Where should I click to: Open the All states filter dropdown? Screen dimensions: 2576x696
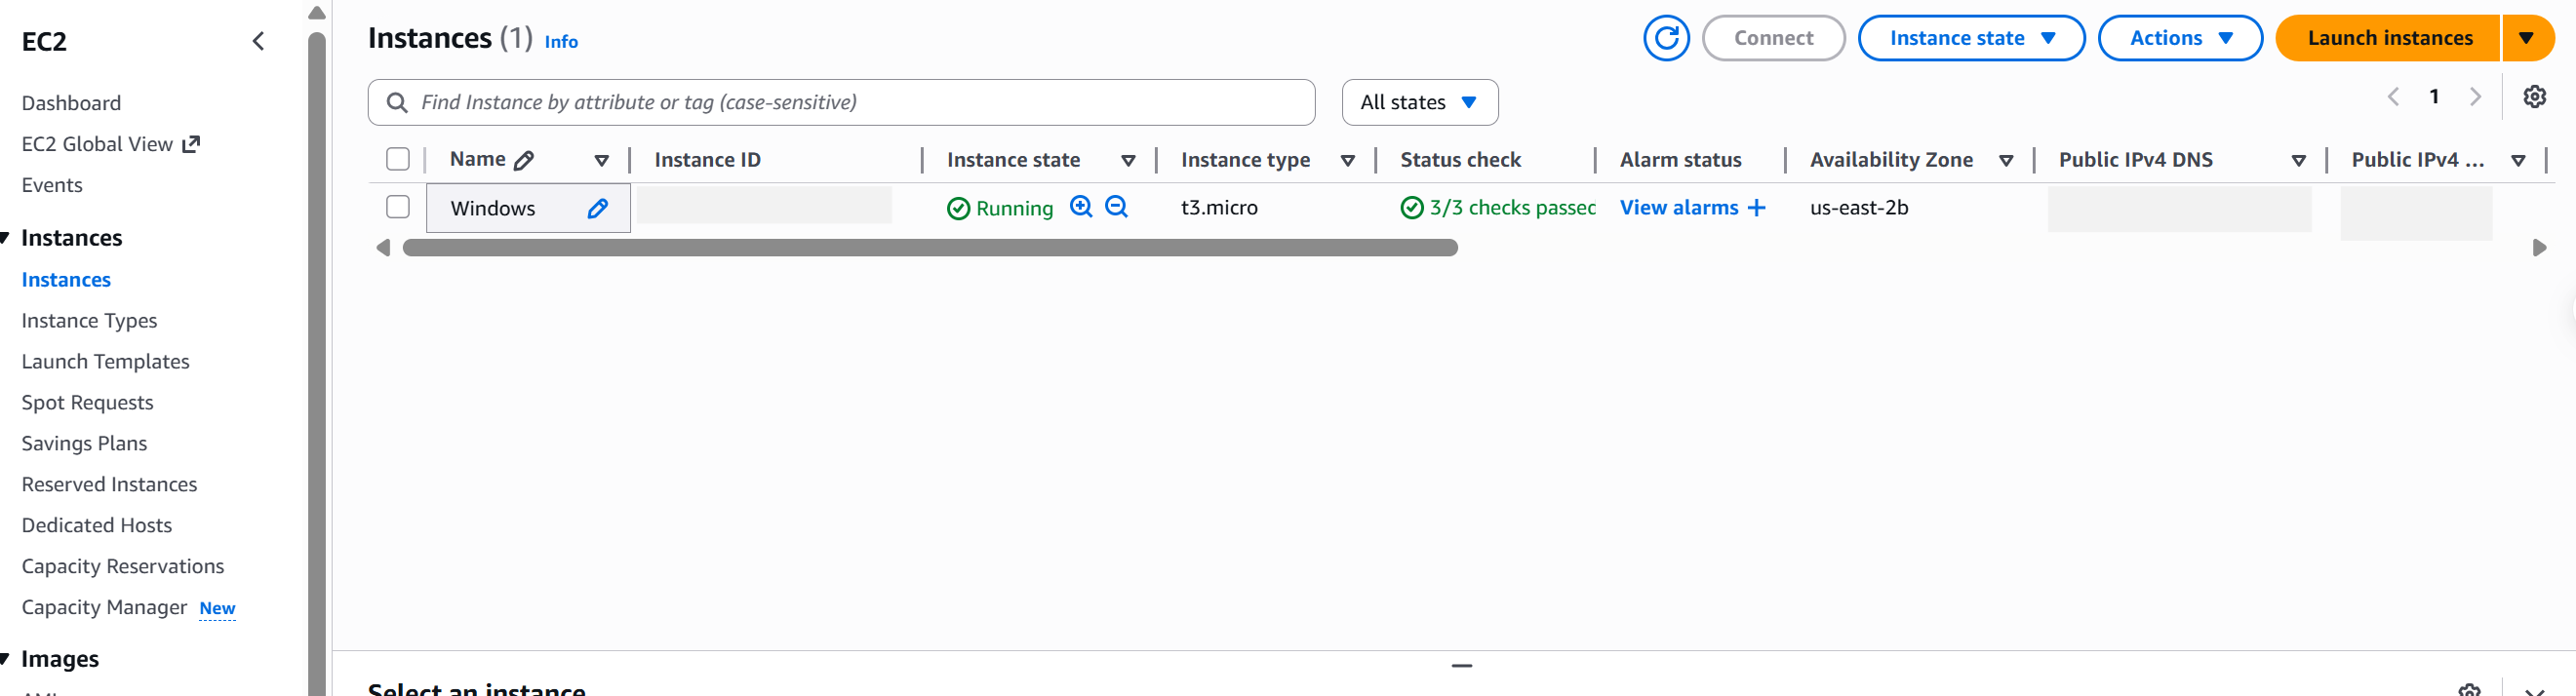(x=1419, y=102)
